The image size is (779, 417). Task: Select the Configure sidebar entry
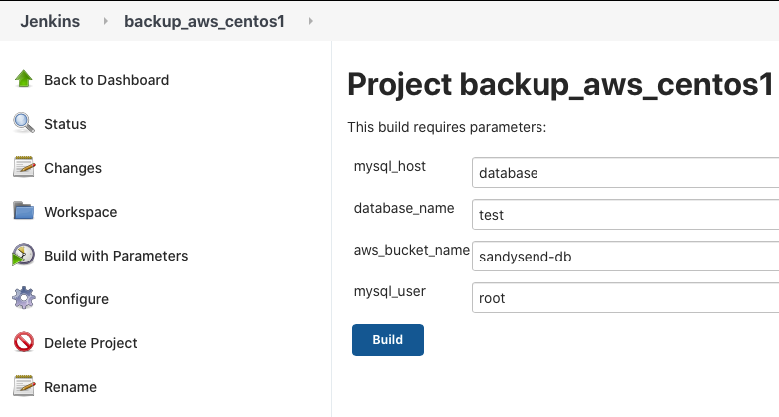[x=76, y=299]
